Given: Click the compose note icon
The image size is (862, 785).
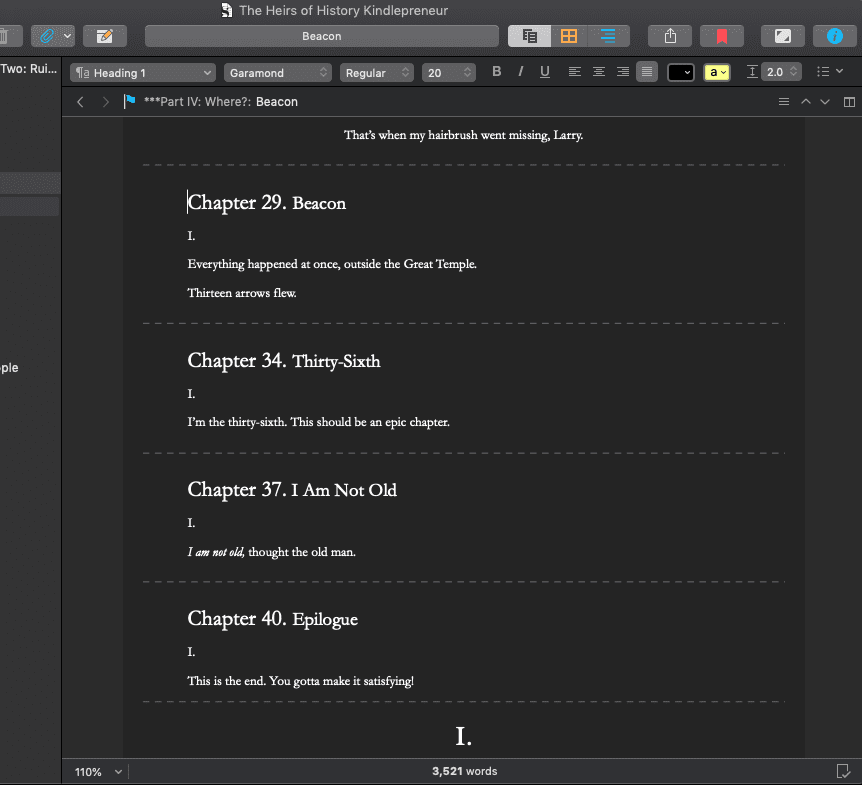Looking at the screenshot, I should pos(104,36).
